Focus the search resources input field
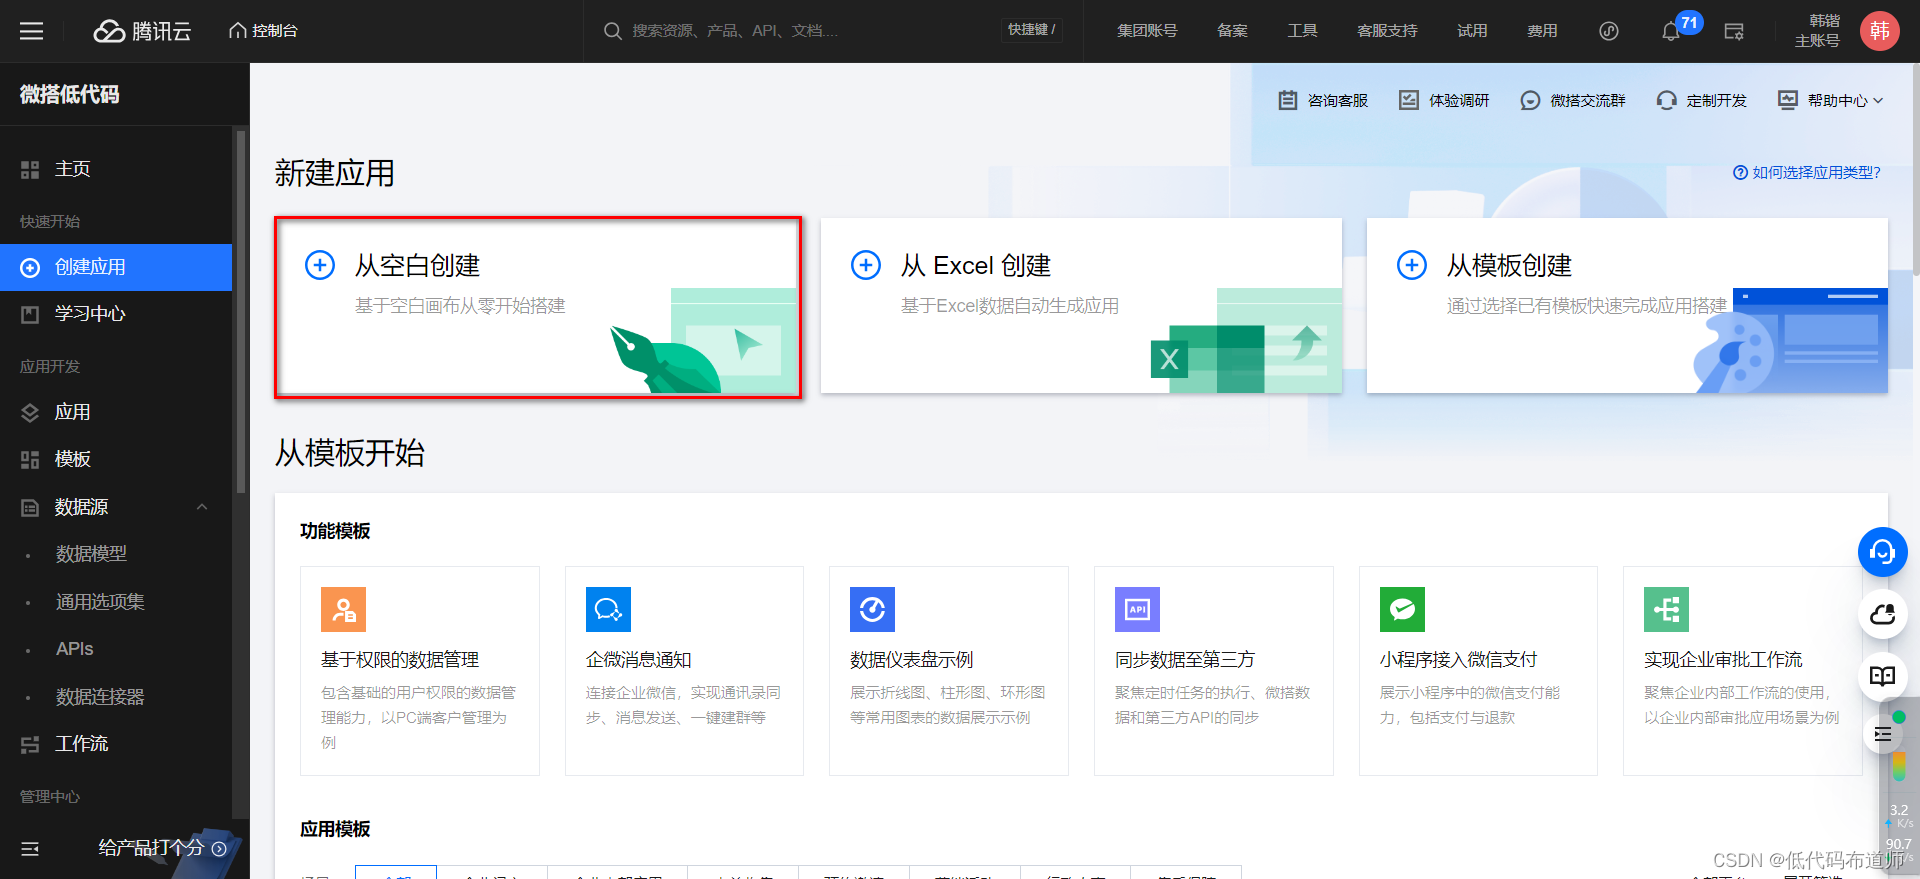Screen dimensions: 1920x879 (x=800, y=31)
